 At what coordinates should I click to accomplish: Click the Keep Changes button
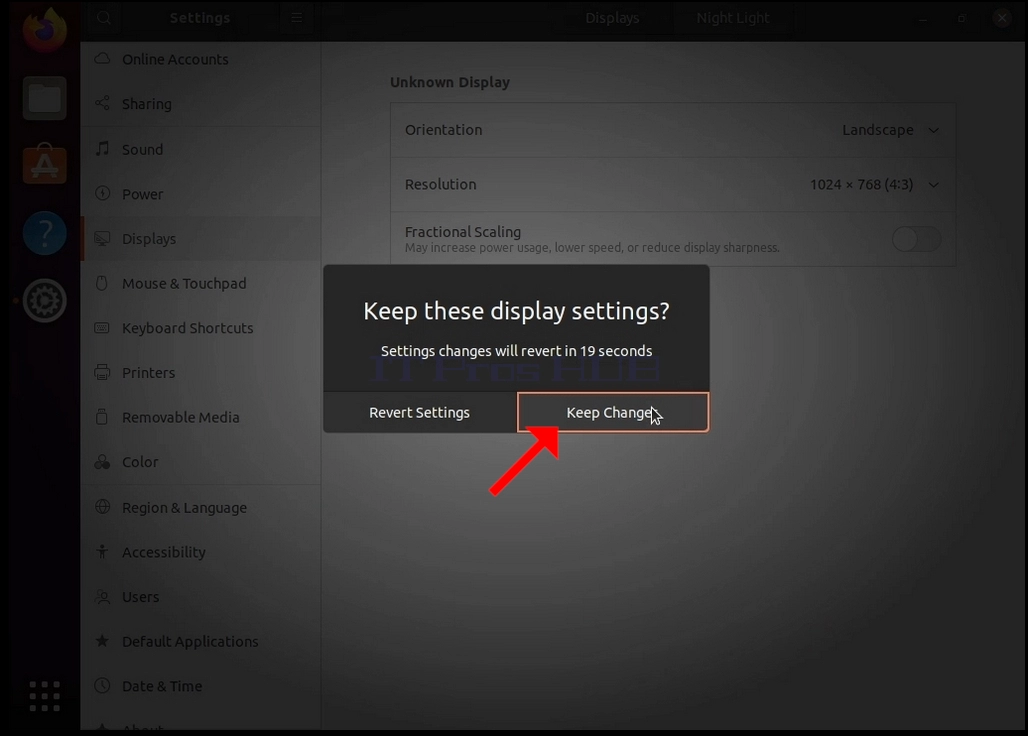click(613, 412)
